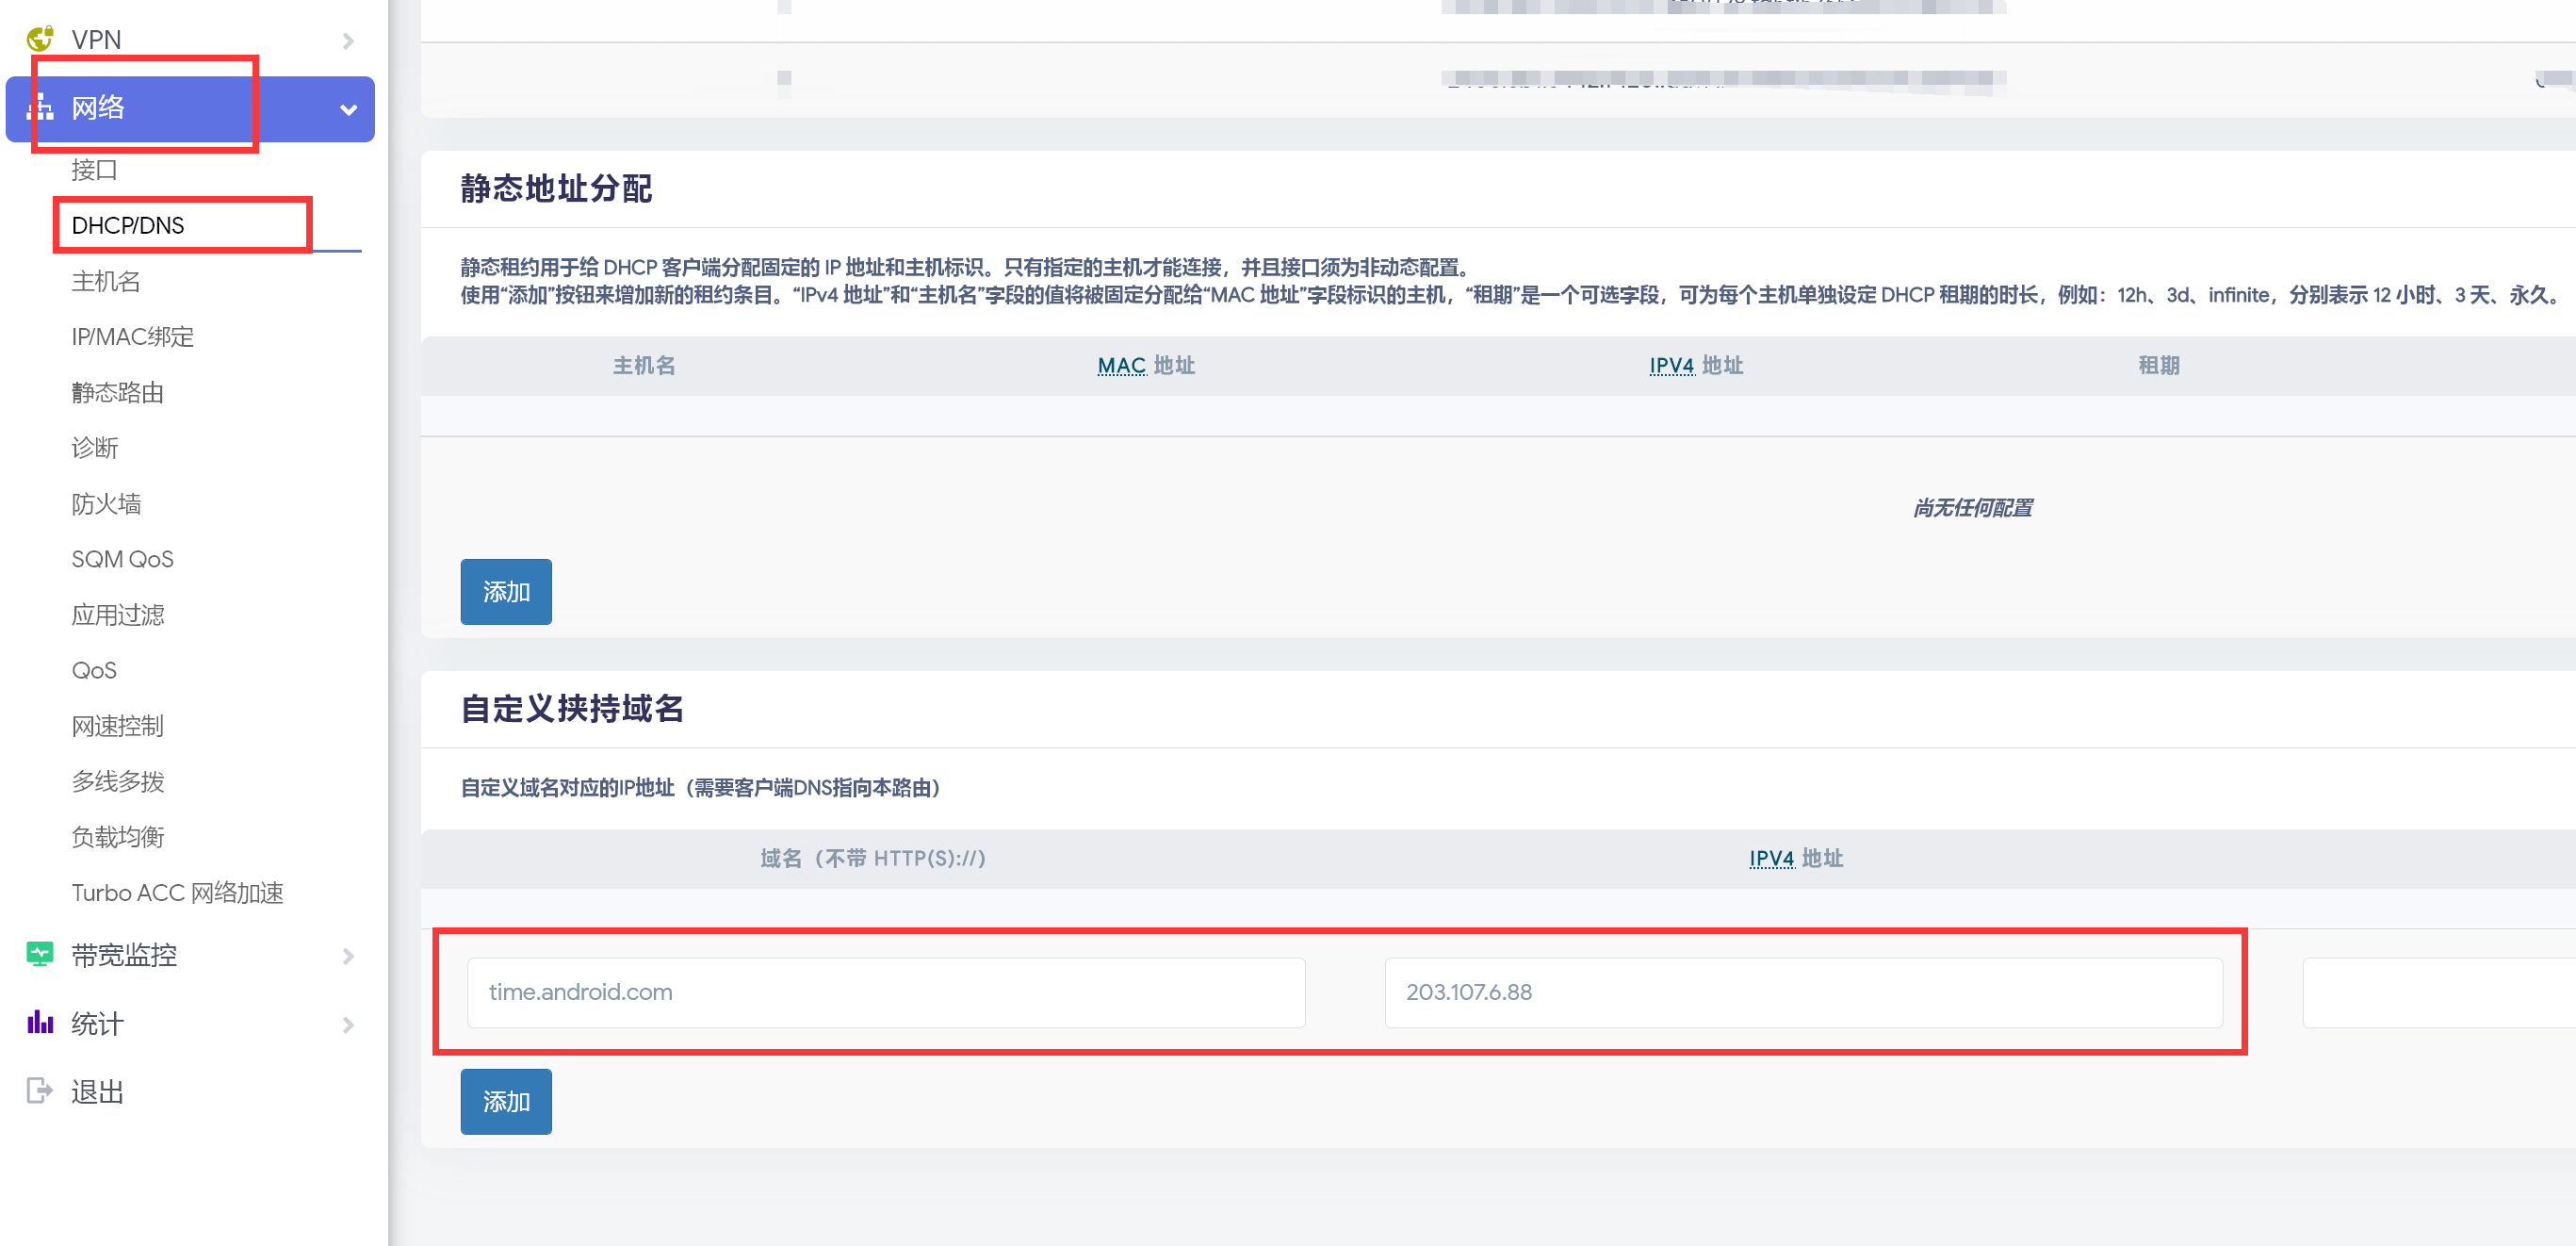Click 添加 button under 静态地址分配
This screenshot has height=1246, width=2576.
pos(506,591)
